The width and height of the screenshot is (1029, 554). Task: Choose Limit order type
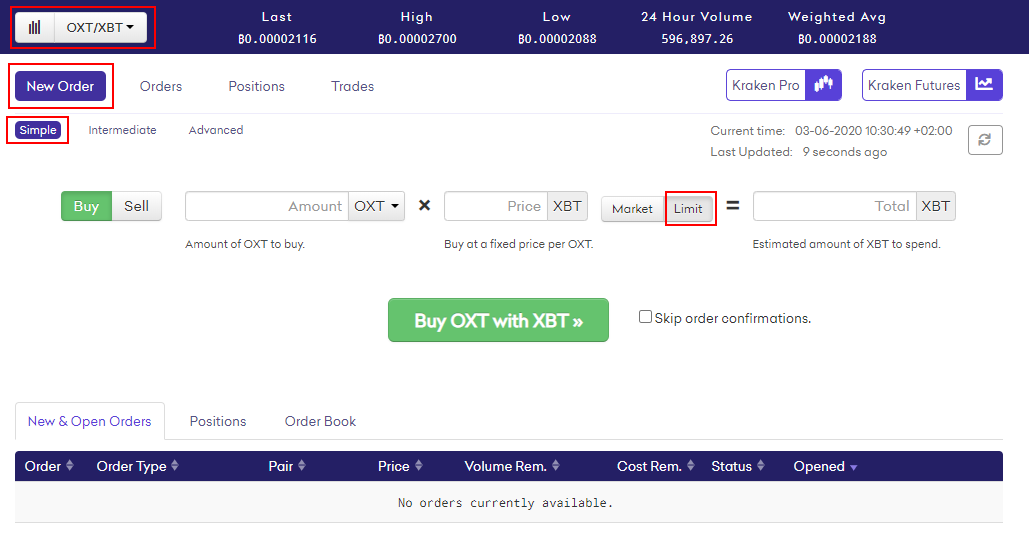click(688, 209)
